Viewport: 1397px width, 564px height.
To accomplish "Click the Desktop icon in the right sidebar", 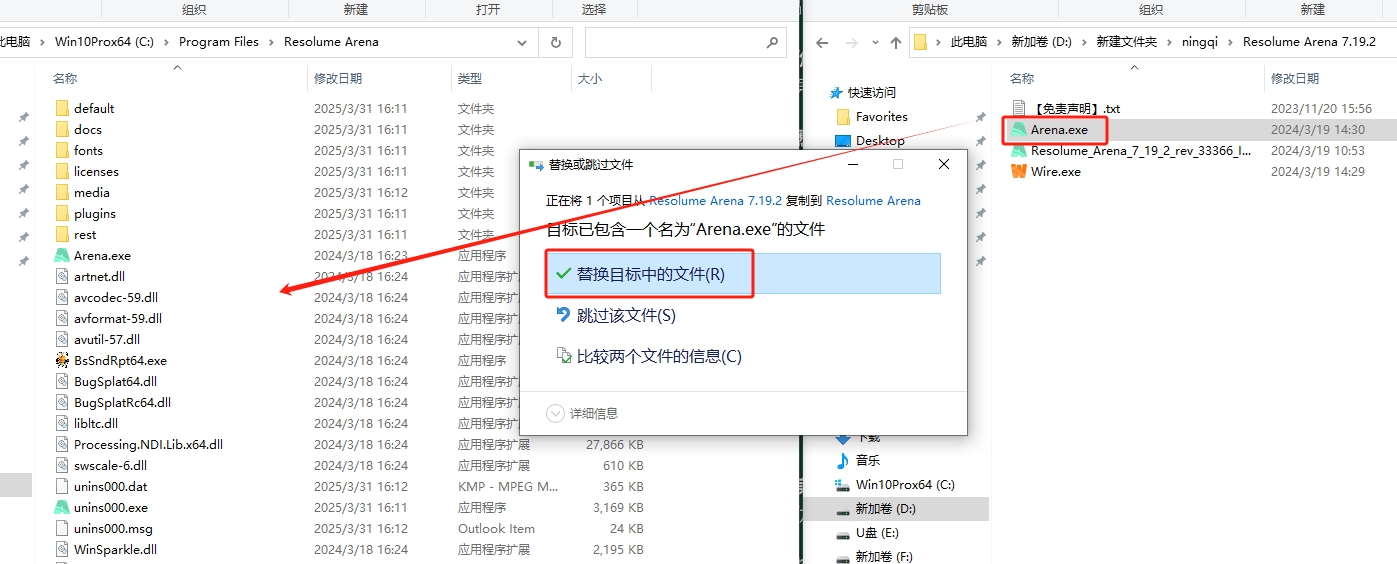I will point(841,141).
